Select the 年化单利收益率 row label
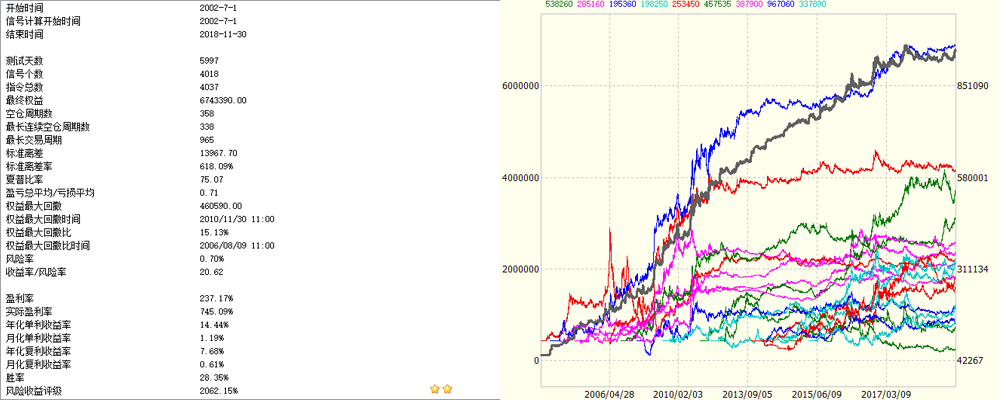The width and height of the screenshot is (1000, 400). [x=39, y=325]
